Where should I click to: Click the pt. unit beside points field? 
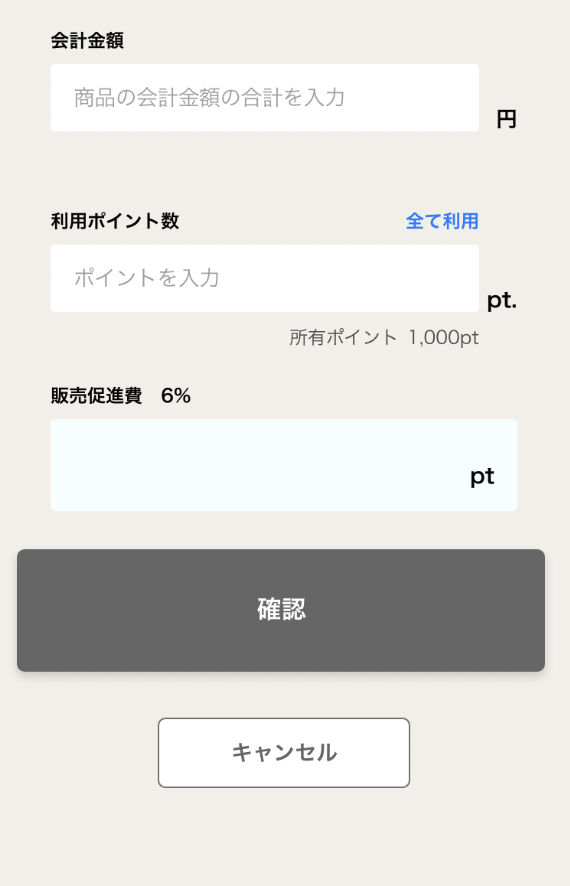(502, 301)
